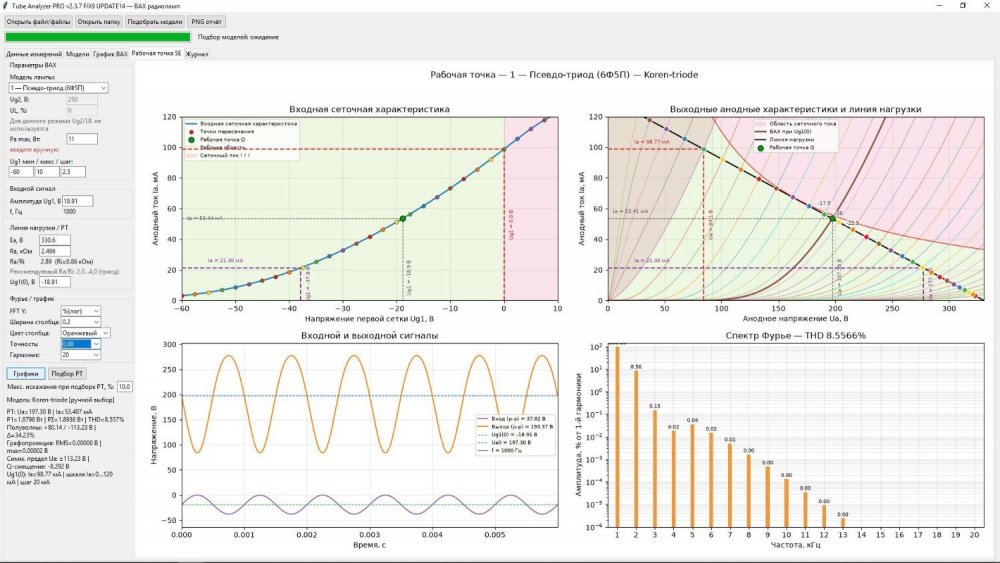
Task: Click the Открыть файл/файлы button
Action: (x=38, y=22)
